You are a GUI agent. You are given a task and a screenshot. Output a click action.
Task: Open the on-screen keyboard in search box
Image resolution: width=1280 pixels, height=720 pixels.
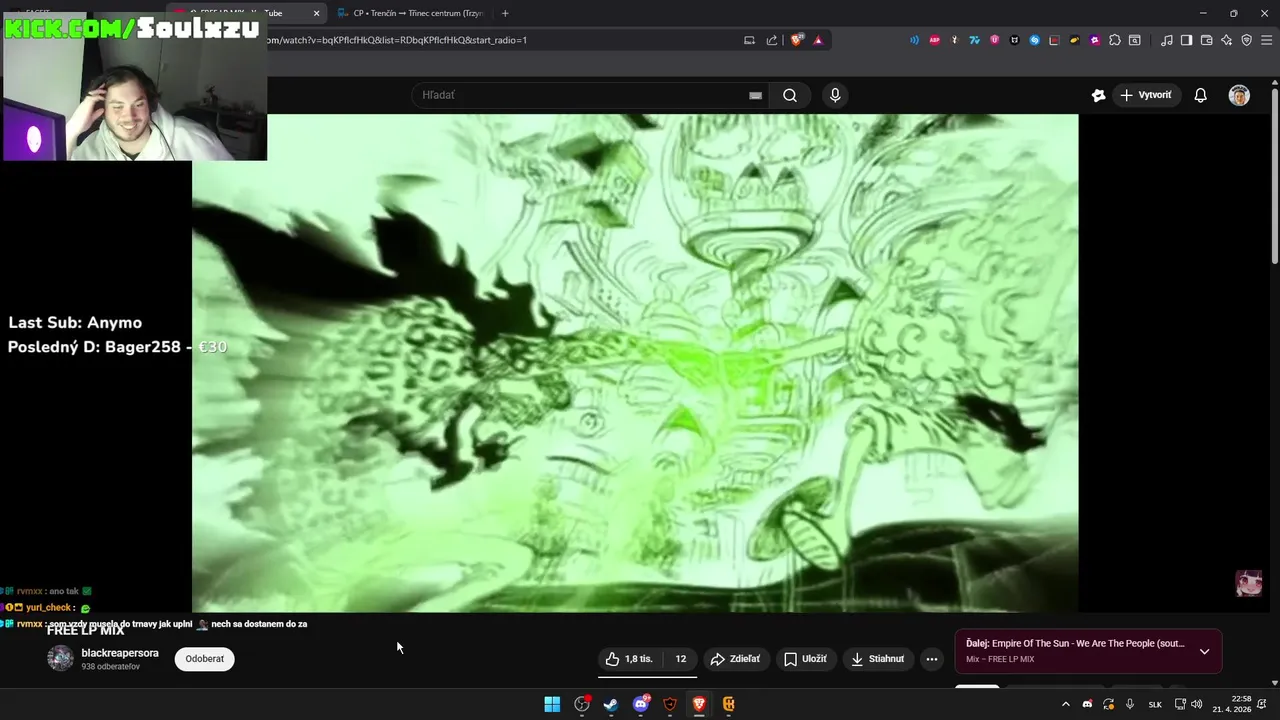pyautogui.click(x=756, y=95)
